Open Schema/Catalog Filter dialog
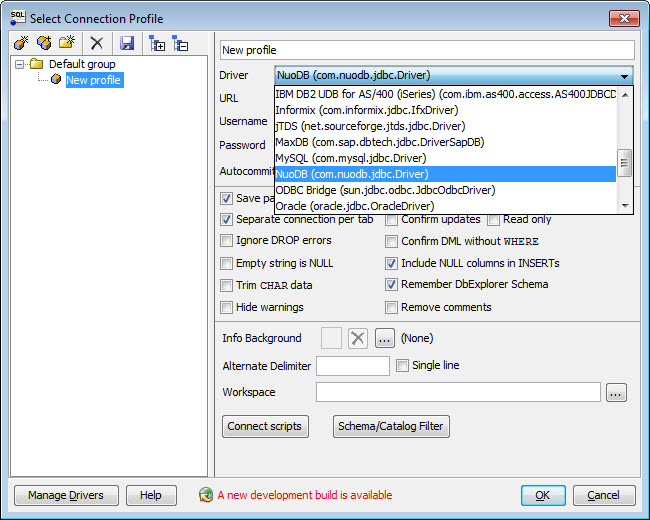Viewport: 650px width, 520px height. click(391, 426)
